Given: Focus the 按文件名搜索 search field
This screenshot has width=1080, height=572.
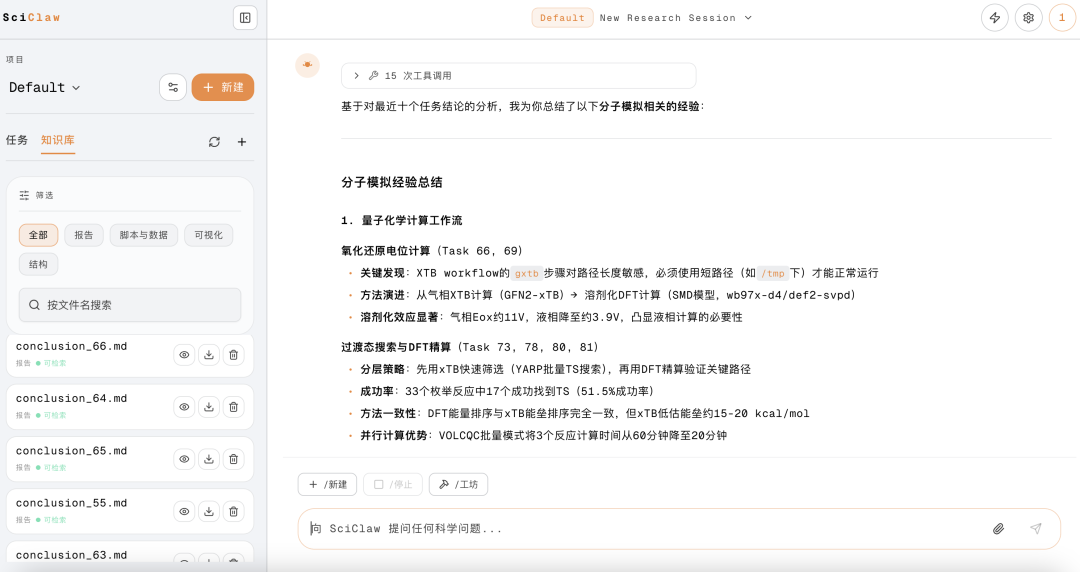Looking at the screenshot, I should click(130, 305).
